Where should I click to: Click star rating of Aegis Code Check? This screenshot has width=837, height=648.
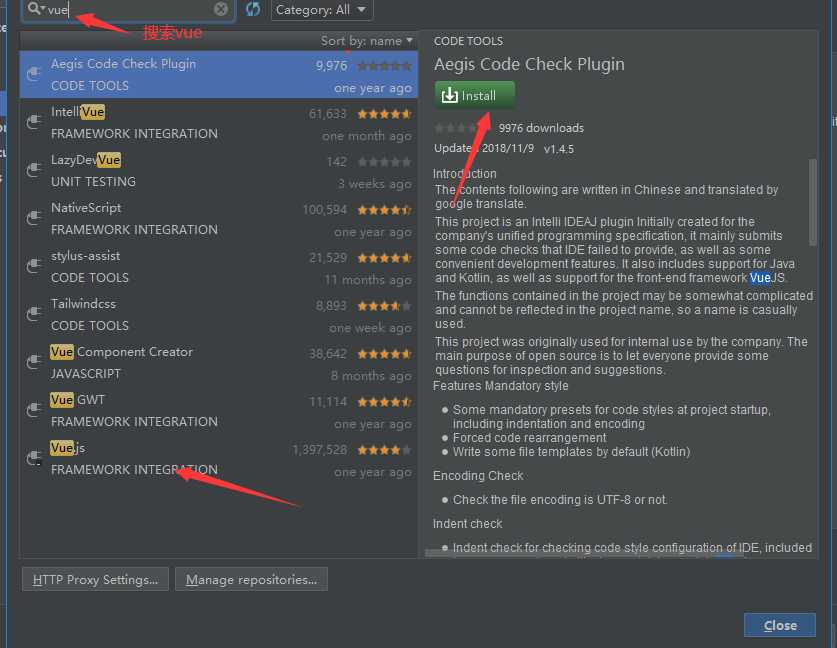tap(384, 66)
